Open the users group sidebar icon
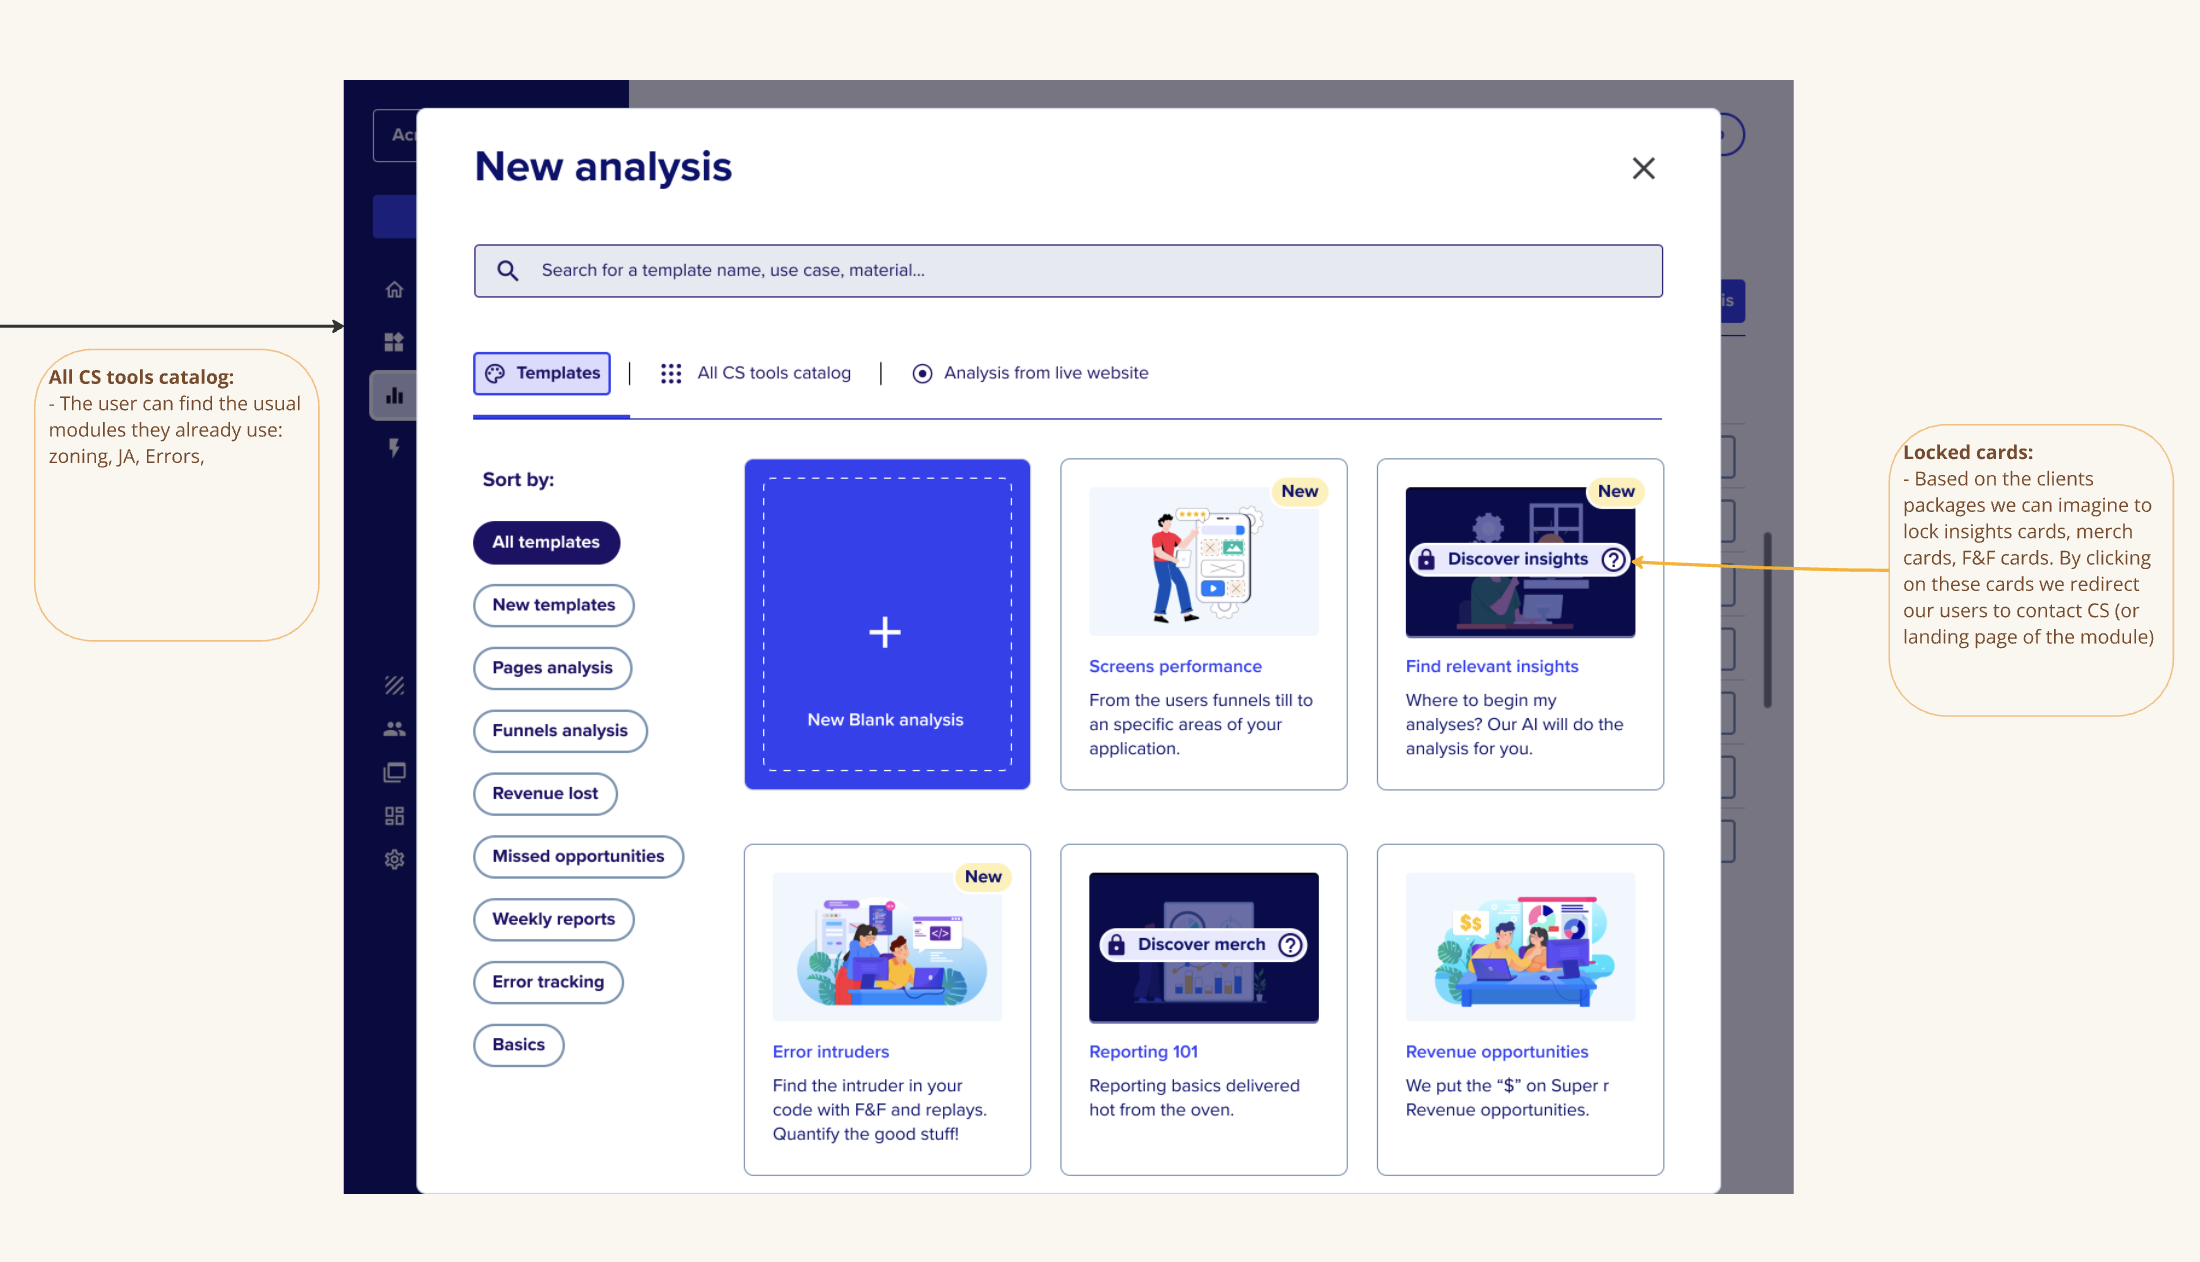2200x1262 pixels. (x=394, y=729)
